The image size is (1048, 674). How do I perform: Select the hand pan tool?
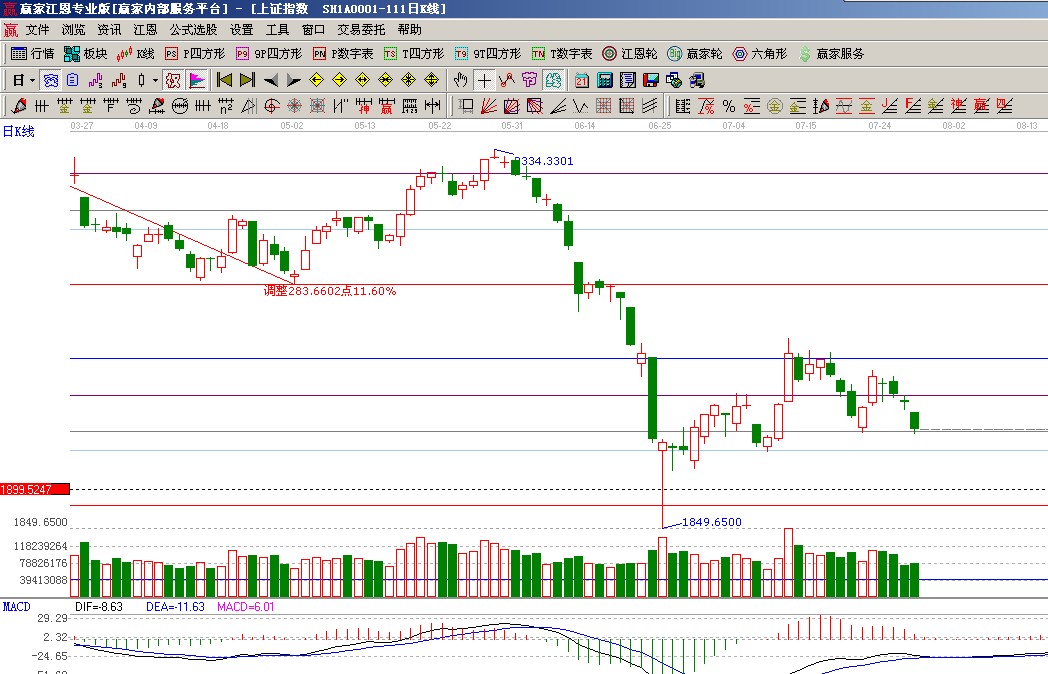coord(460,80)
